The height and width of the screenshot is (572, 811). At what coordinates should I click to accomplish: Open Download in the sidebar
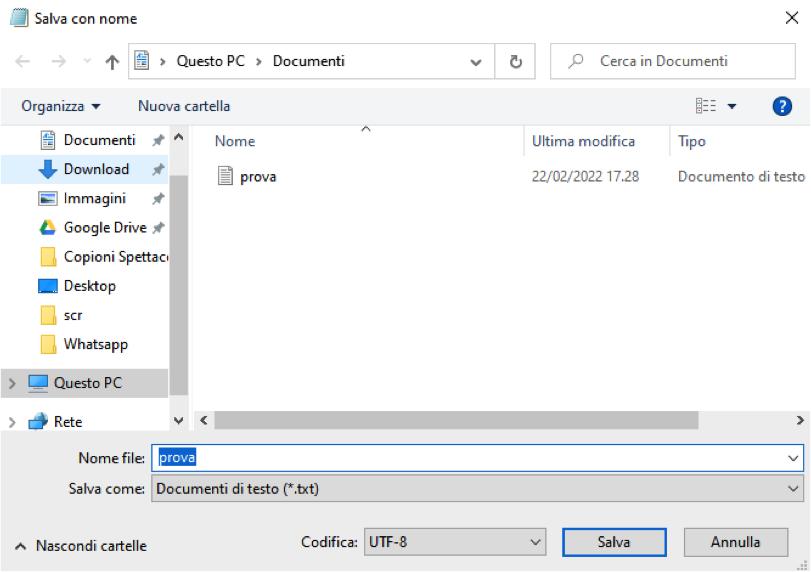[96, 169]
